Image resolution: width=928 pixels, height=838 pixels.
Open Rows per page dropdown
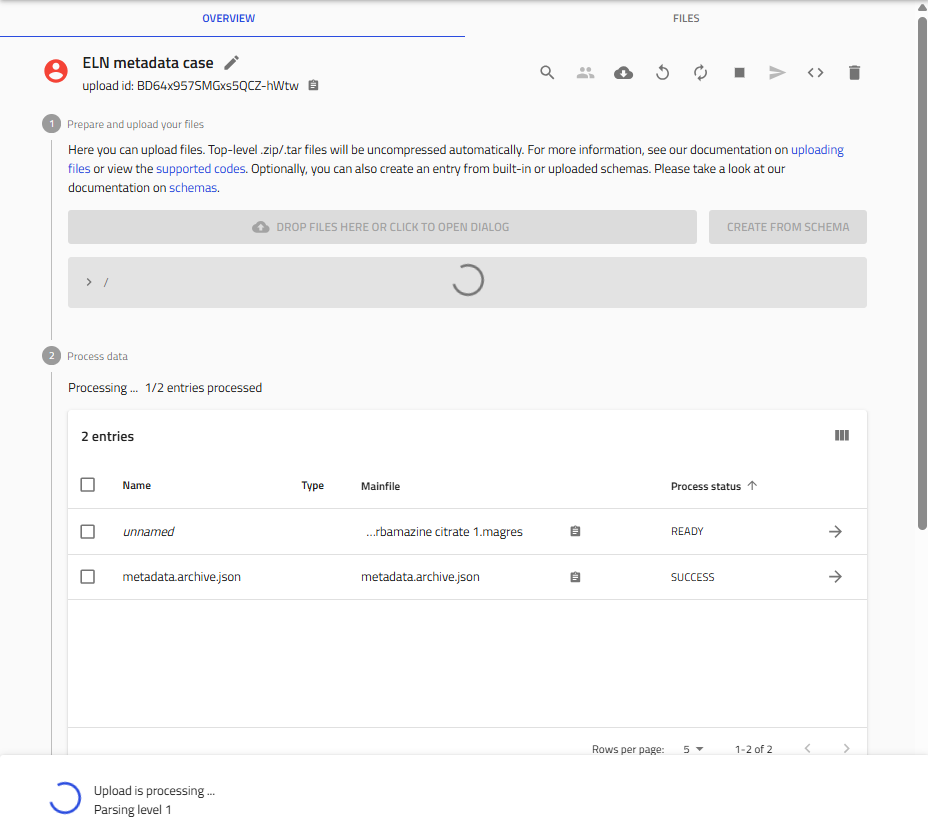[x=693, y=749]
